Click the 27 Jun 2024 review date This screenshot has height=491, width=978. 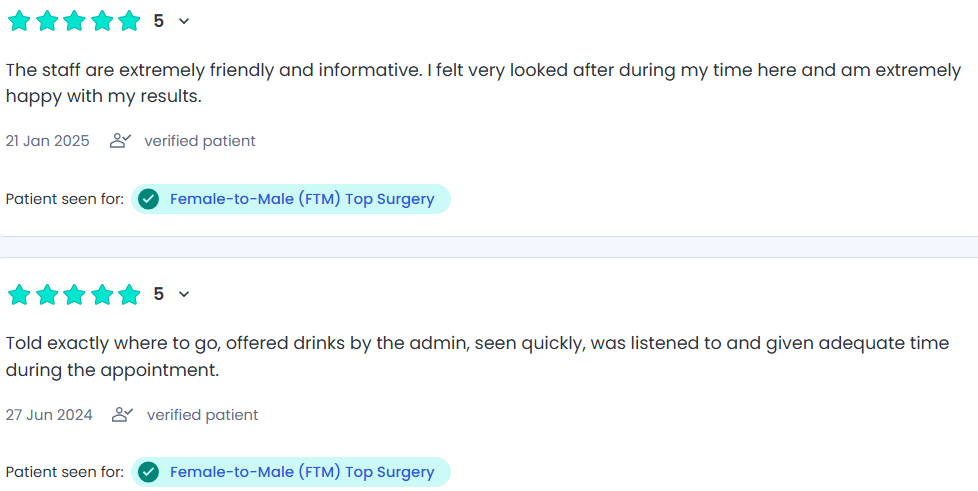49,415
